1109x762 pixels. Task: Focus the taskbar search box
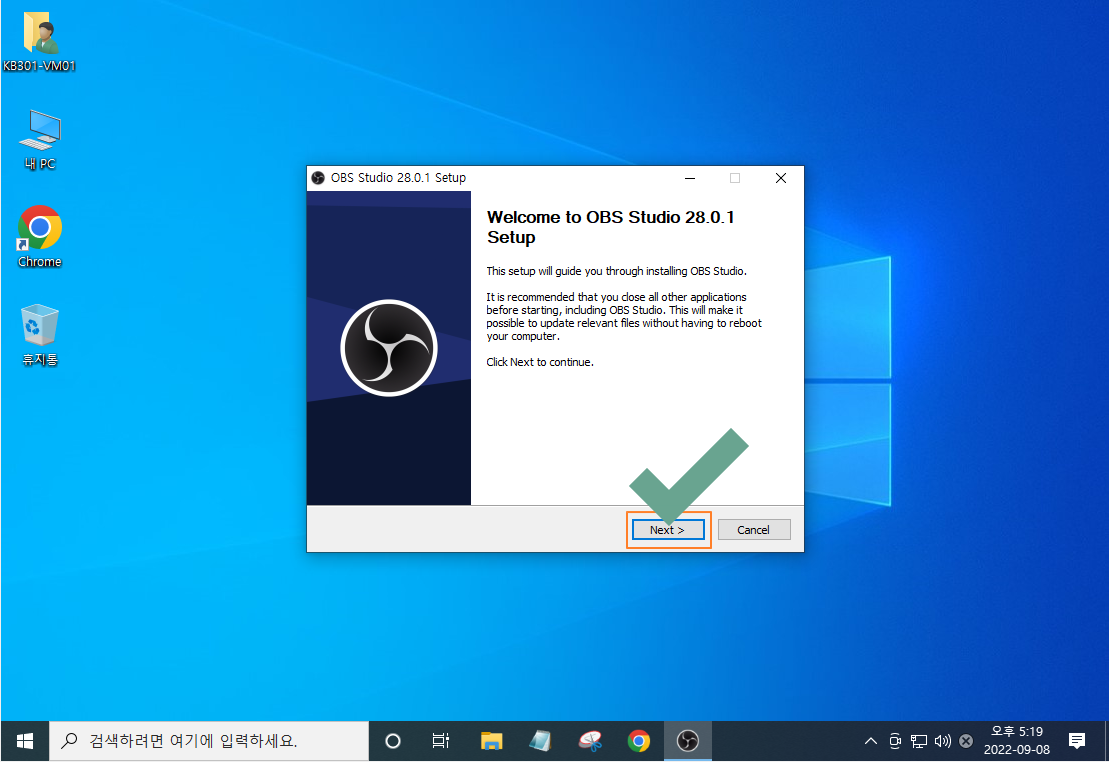pos(209,741)
